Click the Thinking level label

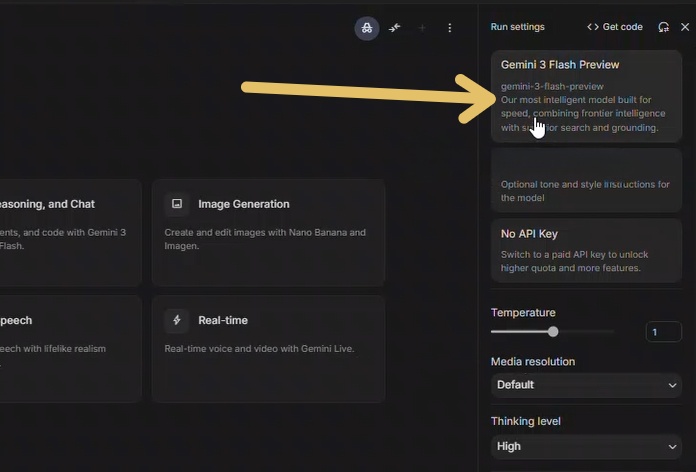[526, 421]
